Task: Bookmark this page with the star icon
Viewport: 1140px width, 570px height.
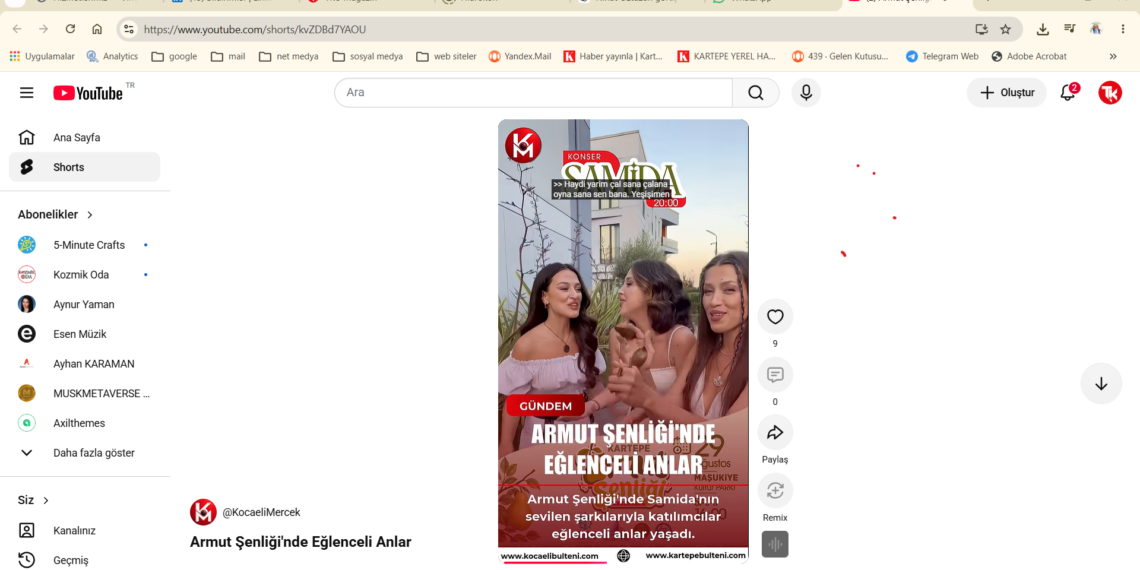Action: click(1005, 29)
